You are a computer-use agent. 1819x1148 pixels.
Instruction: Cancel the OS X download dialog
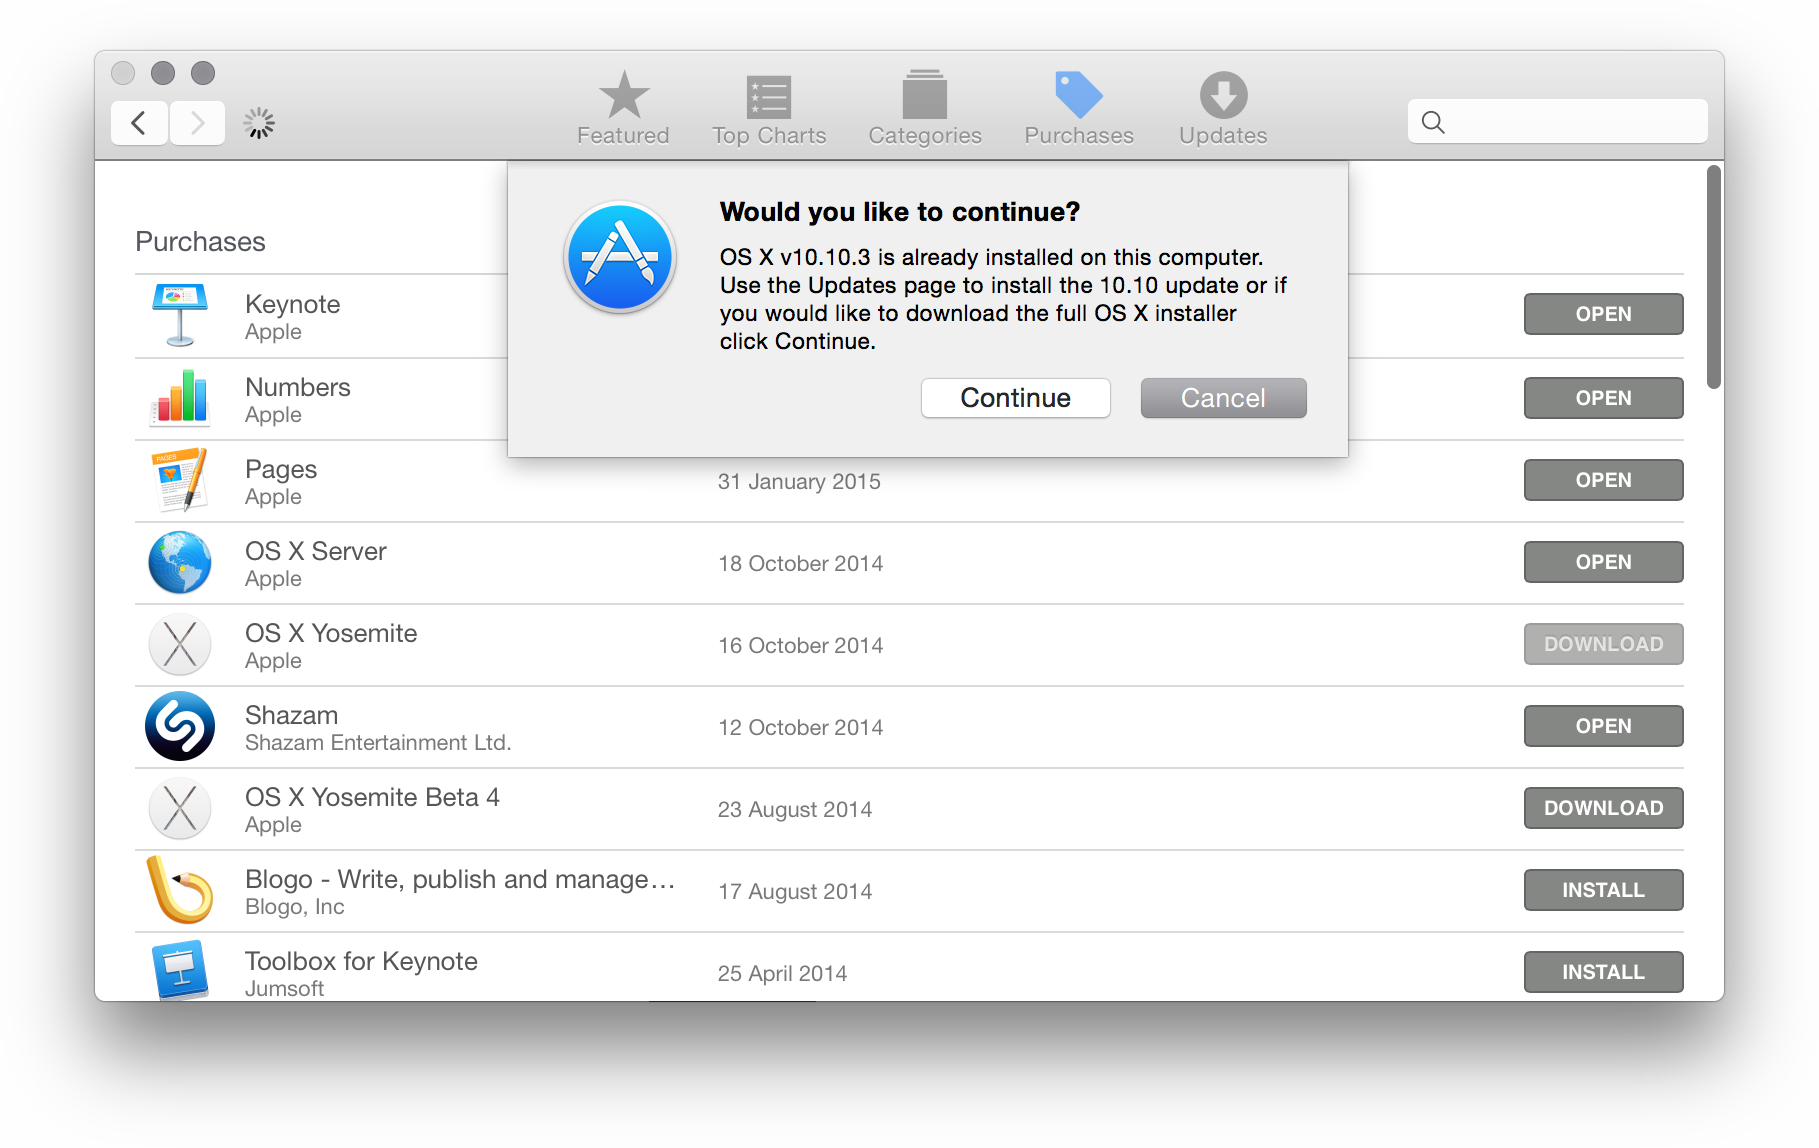1223,398
